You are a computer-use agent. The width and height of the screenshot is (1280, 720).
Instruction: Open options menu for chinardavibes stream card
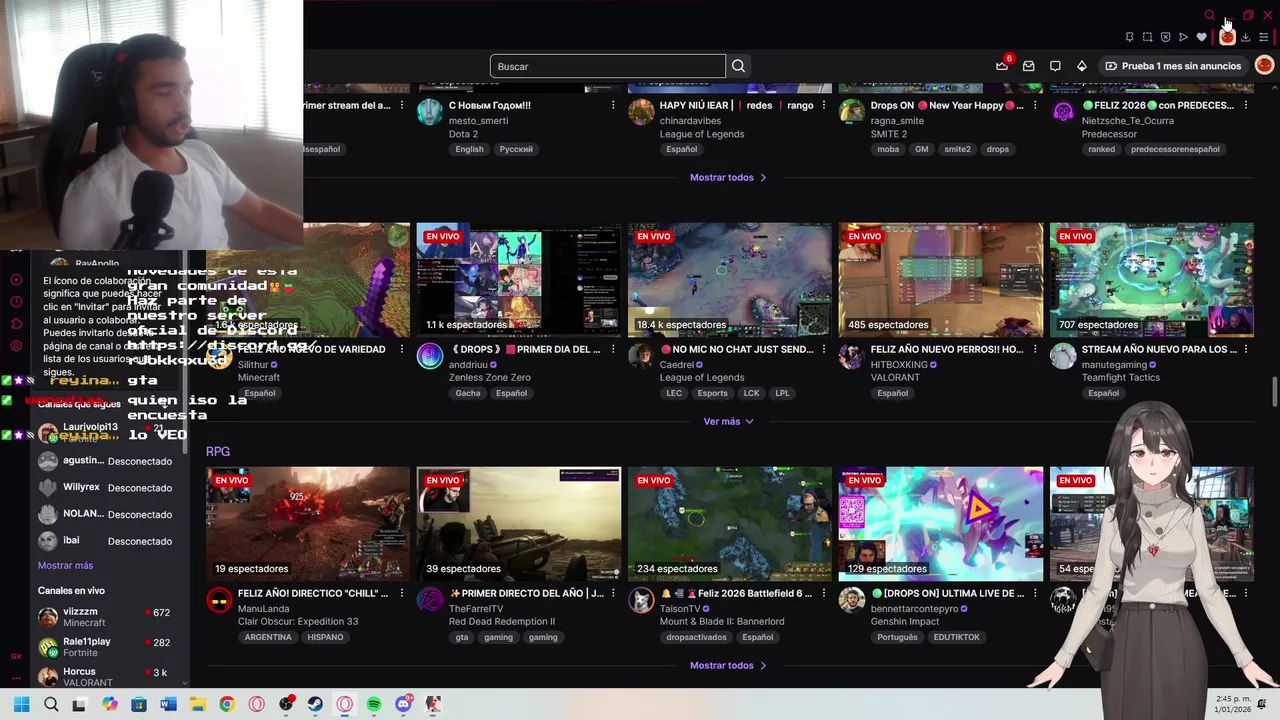pyautogui.click(x=824, y=105)
